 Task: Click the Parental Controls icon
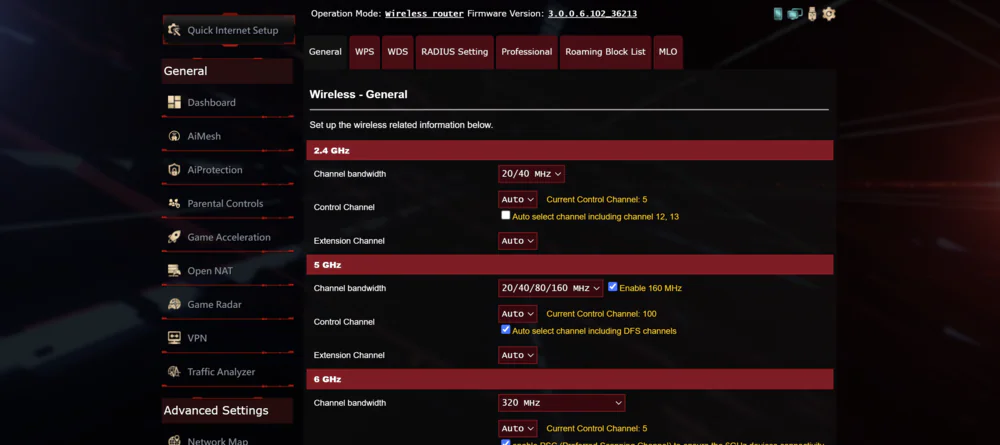click(x=174, y=203)
